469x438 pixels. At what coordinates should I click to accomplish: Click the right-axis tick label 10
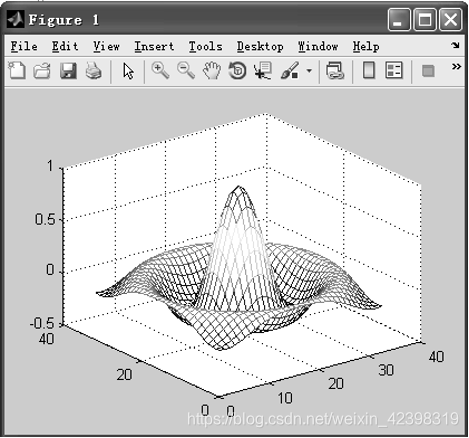point(285,398)
